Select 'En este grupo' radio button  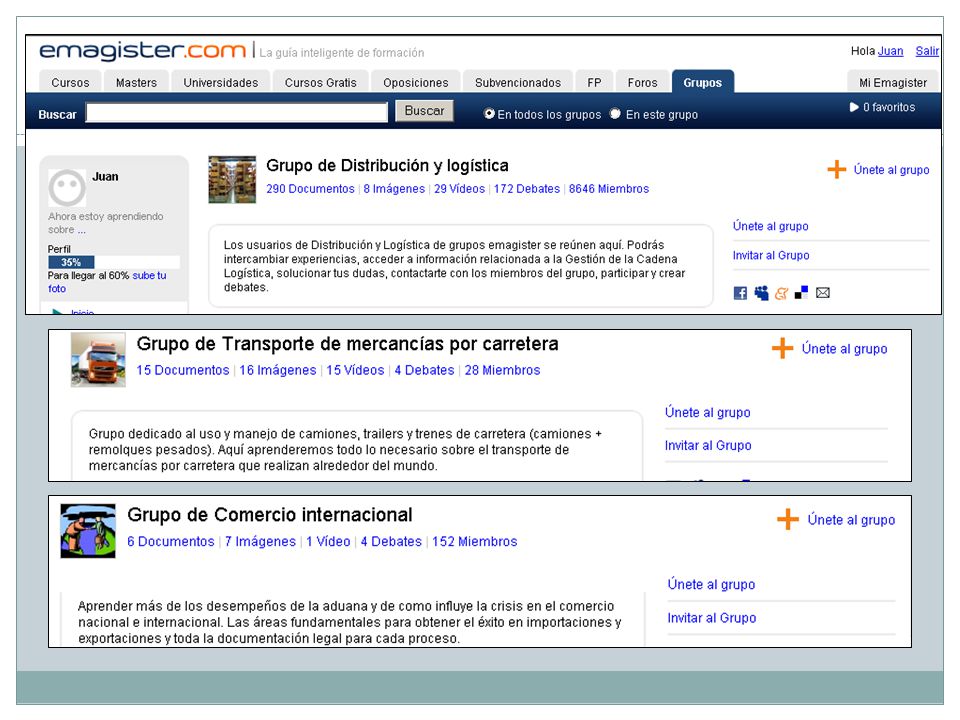(x=615, y=114)
